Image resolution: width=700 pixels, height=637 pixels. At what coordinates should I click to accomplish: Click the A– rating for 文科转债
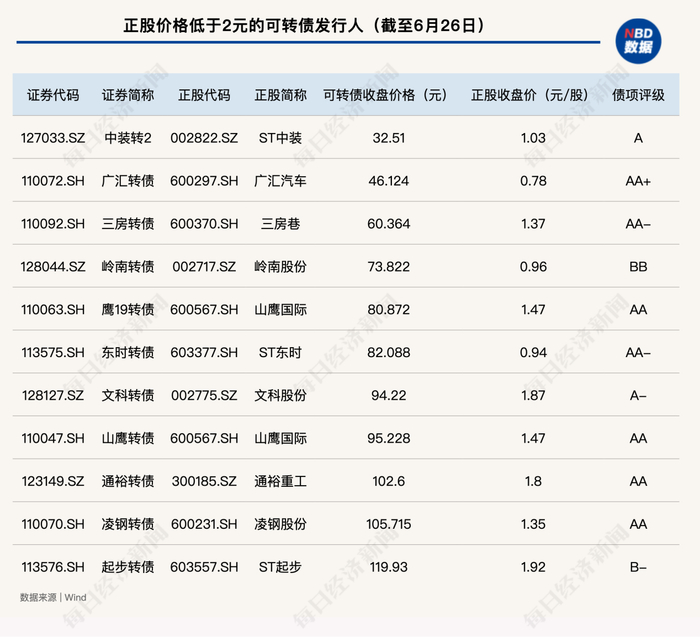638,395
